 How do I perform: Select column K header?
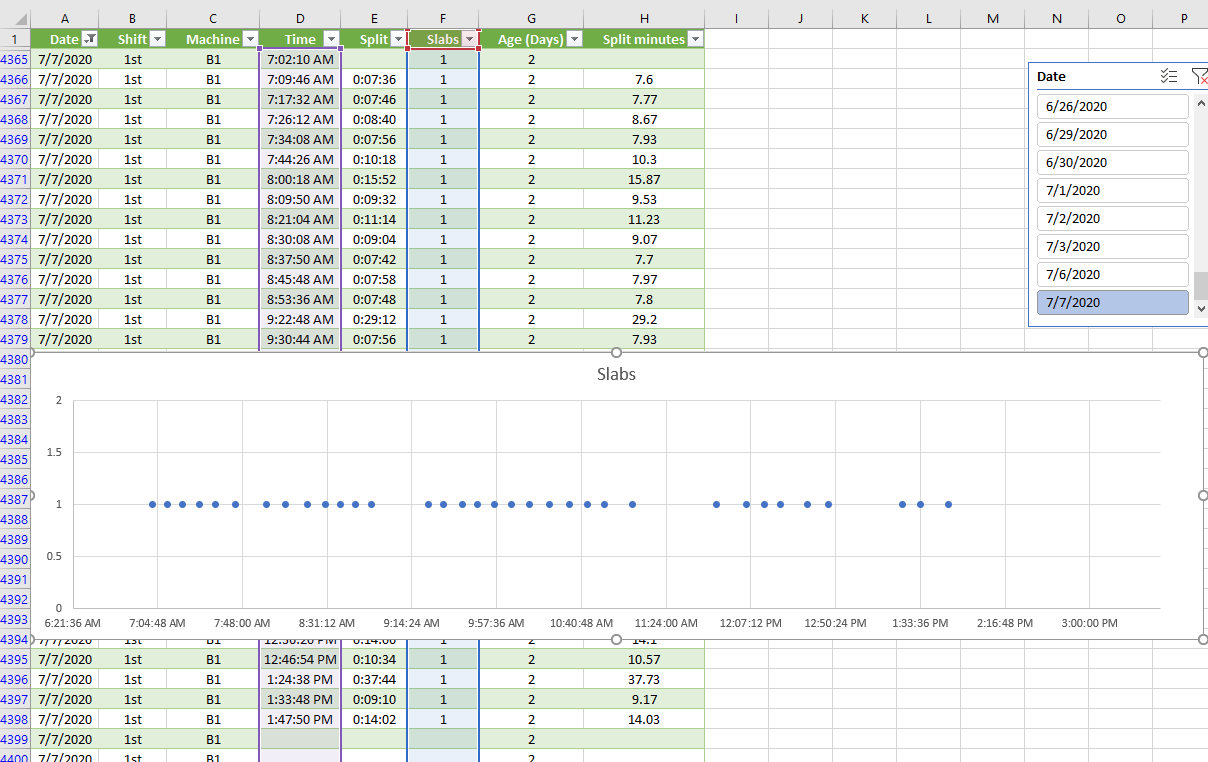864,18
